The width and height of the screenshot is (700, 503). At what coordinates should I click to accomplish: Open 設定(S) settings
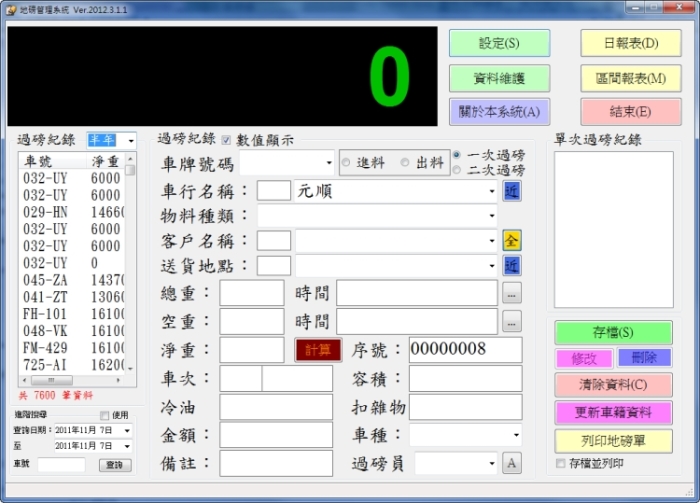pos(499,43)
